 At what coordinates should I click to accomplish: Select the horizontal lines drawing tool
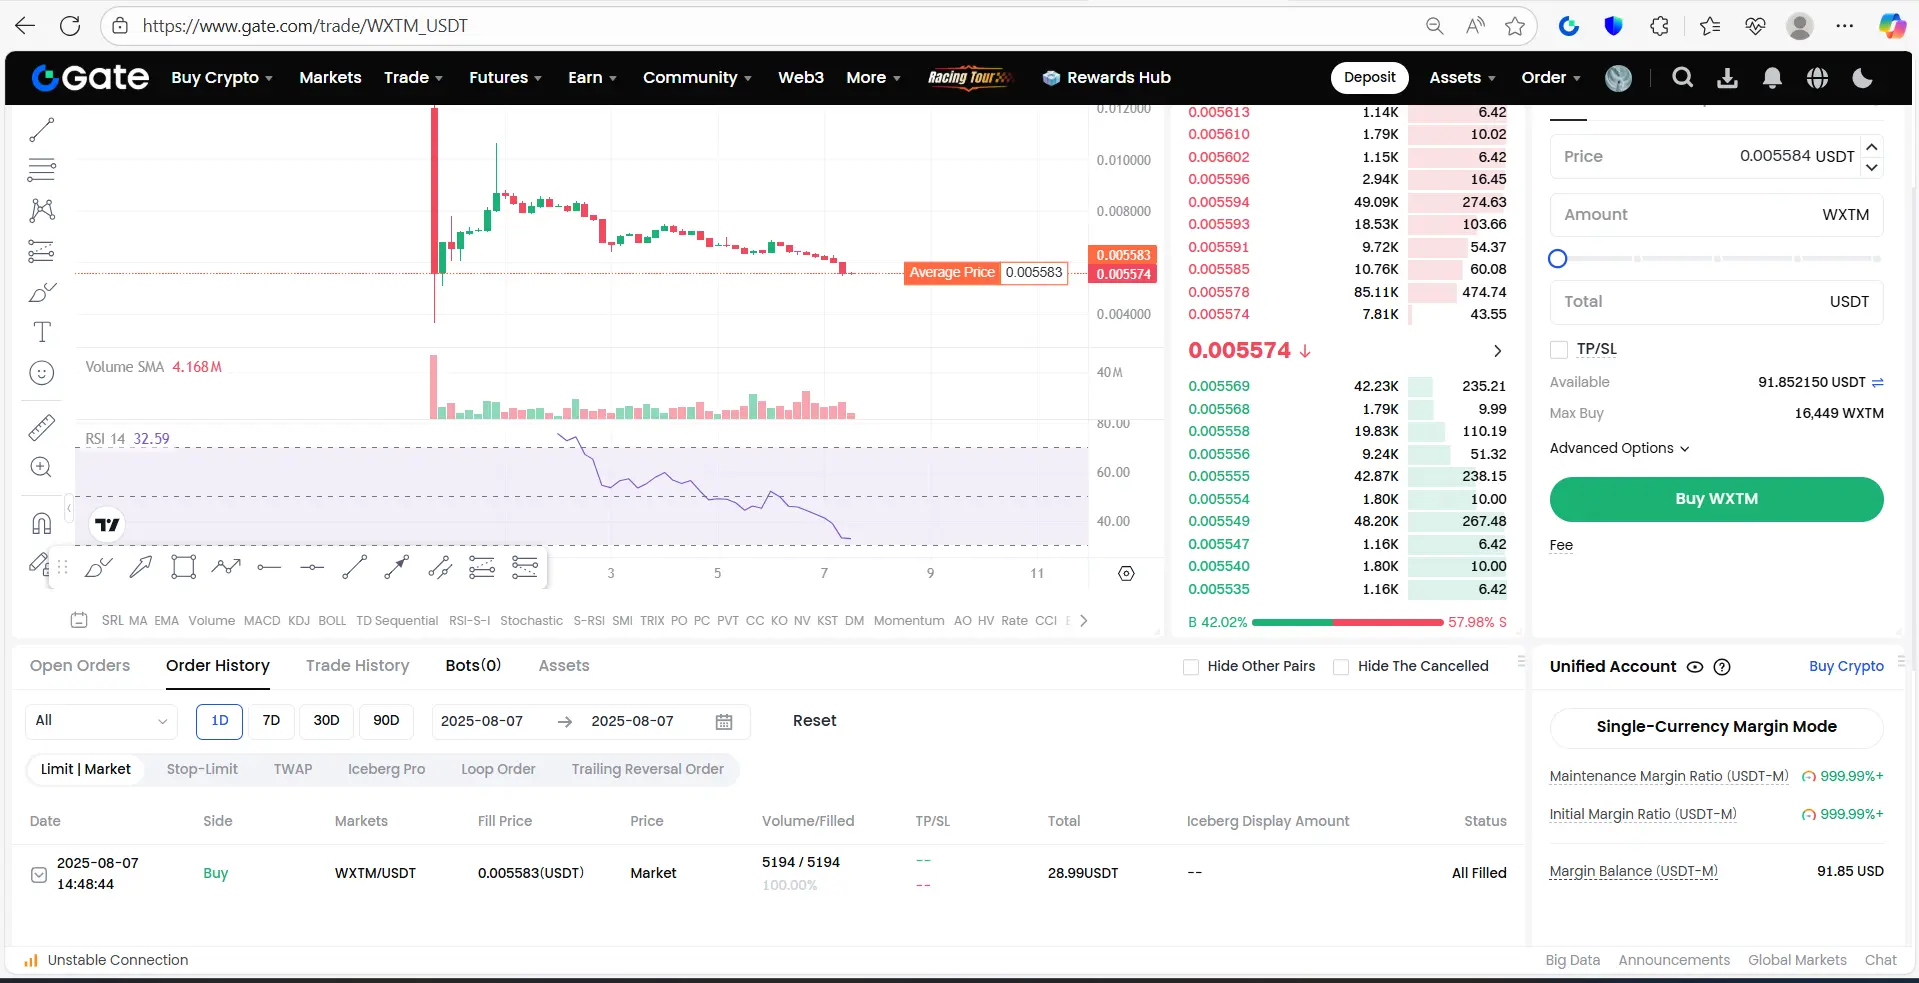pyautogui.click(x=41, y=170)
